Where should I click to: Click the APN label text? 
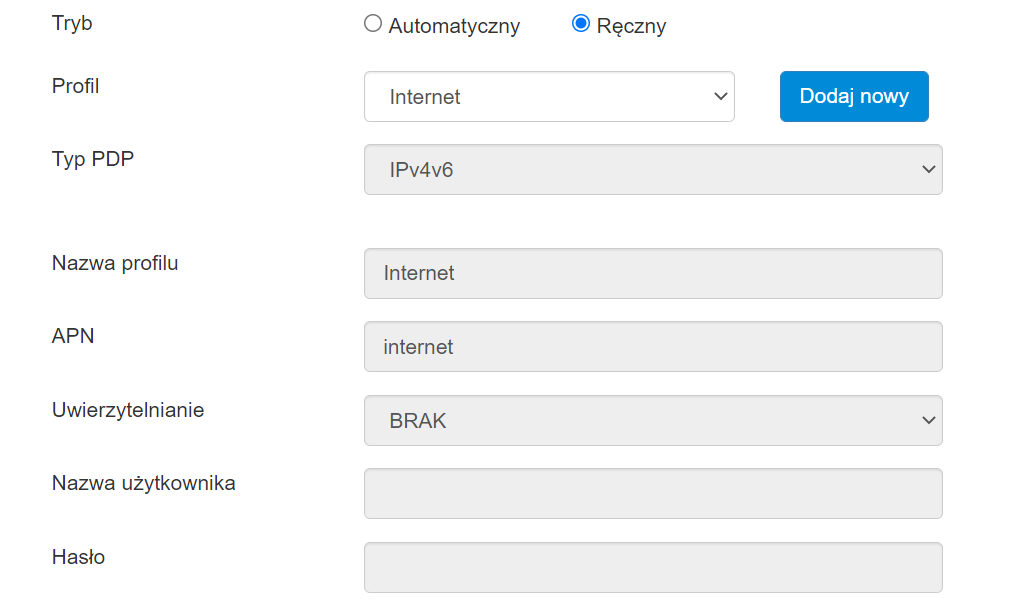(x=73, y=336)
